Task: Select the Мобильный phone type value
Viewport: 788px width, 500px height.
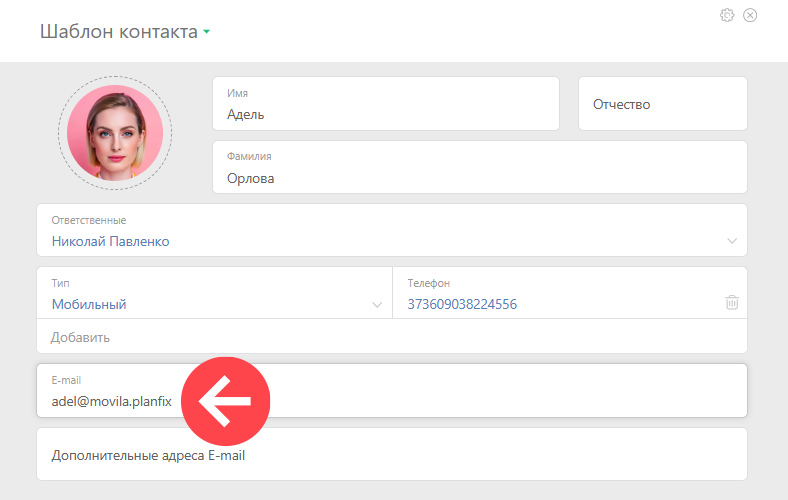Action: click(89, 304)
